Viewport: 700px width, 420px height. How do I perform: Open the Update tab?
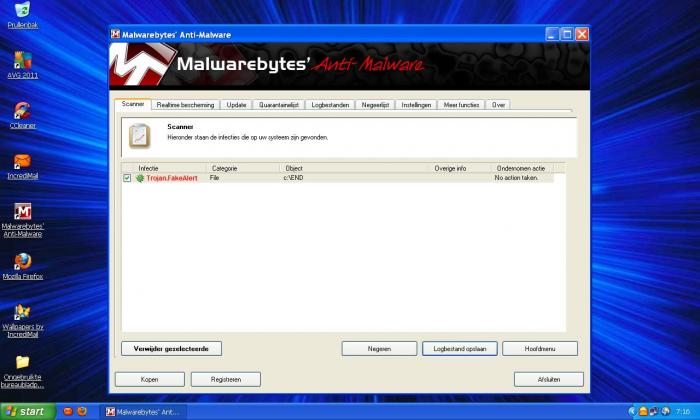(x=236, y=105)
